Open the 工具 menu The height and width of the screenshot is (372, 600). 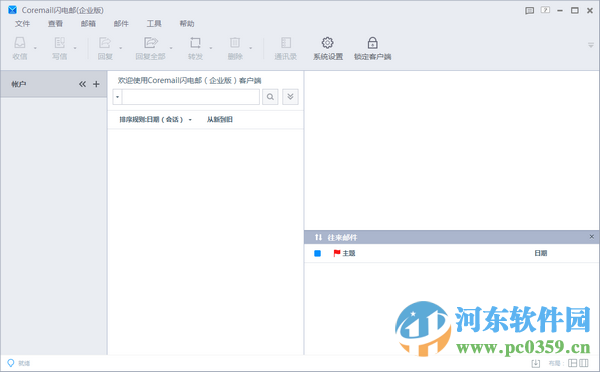point(154,24)
